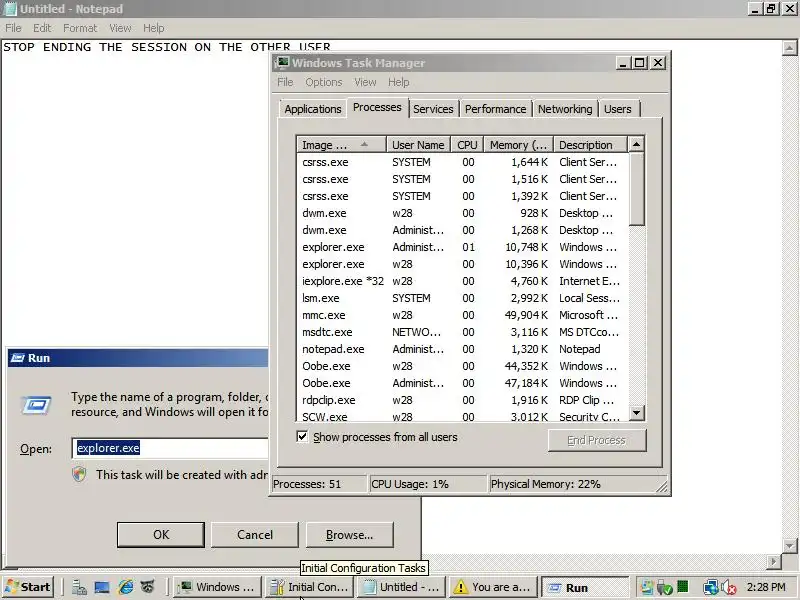
Task: Switch to Untitled Notepad taskbar button
Action: pos(401,587)
